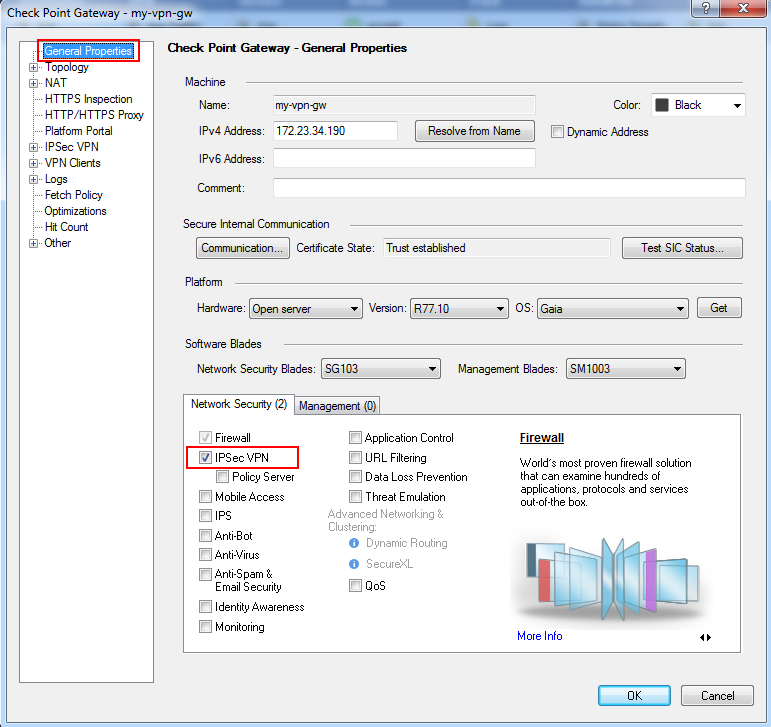
Task: Click the IPv6 Address field
Action: click(404, 158)
